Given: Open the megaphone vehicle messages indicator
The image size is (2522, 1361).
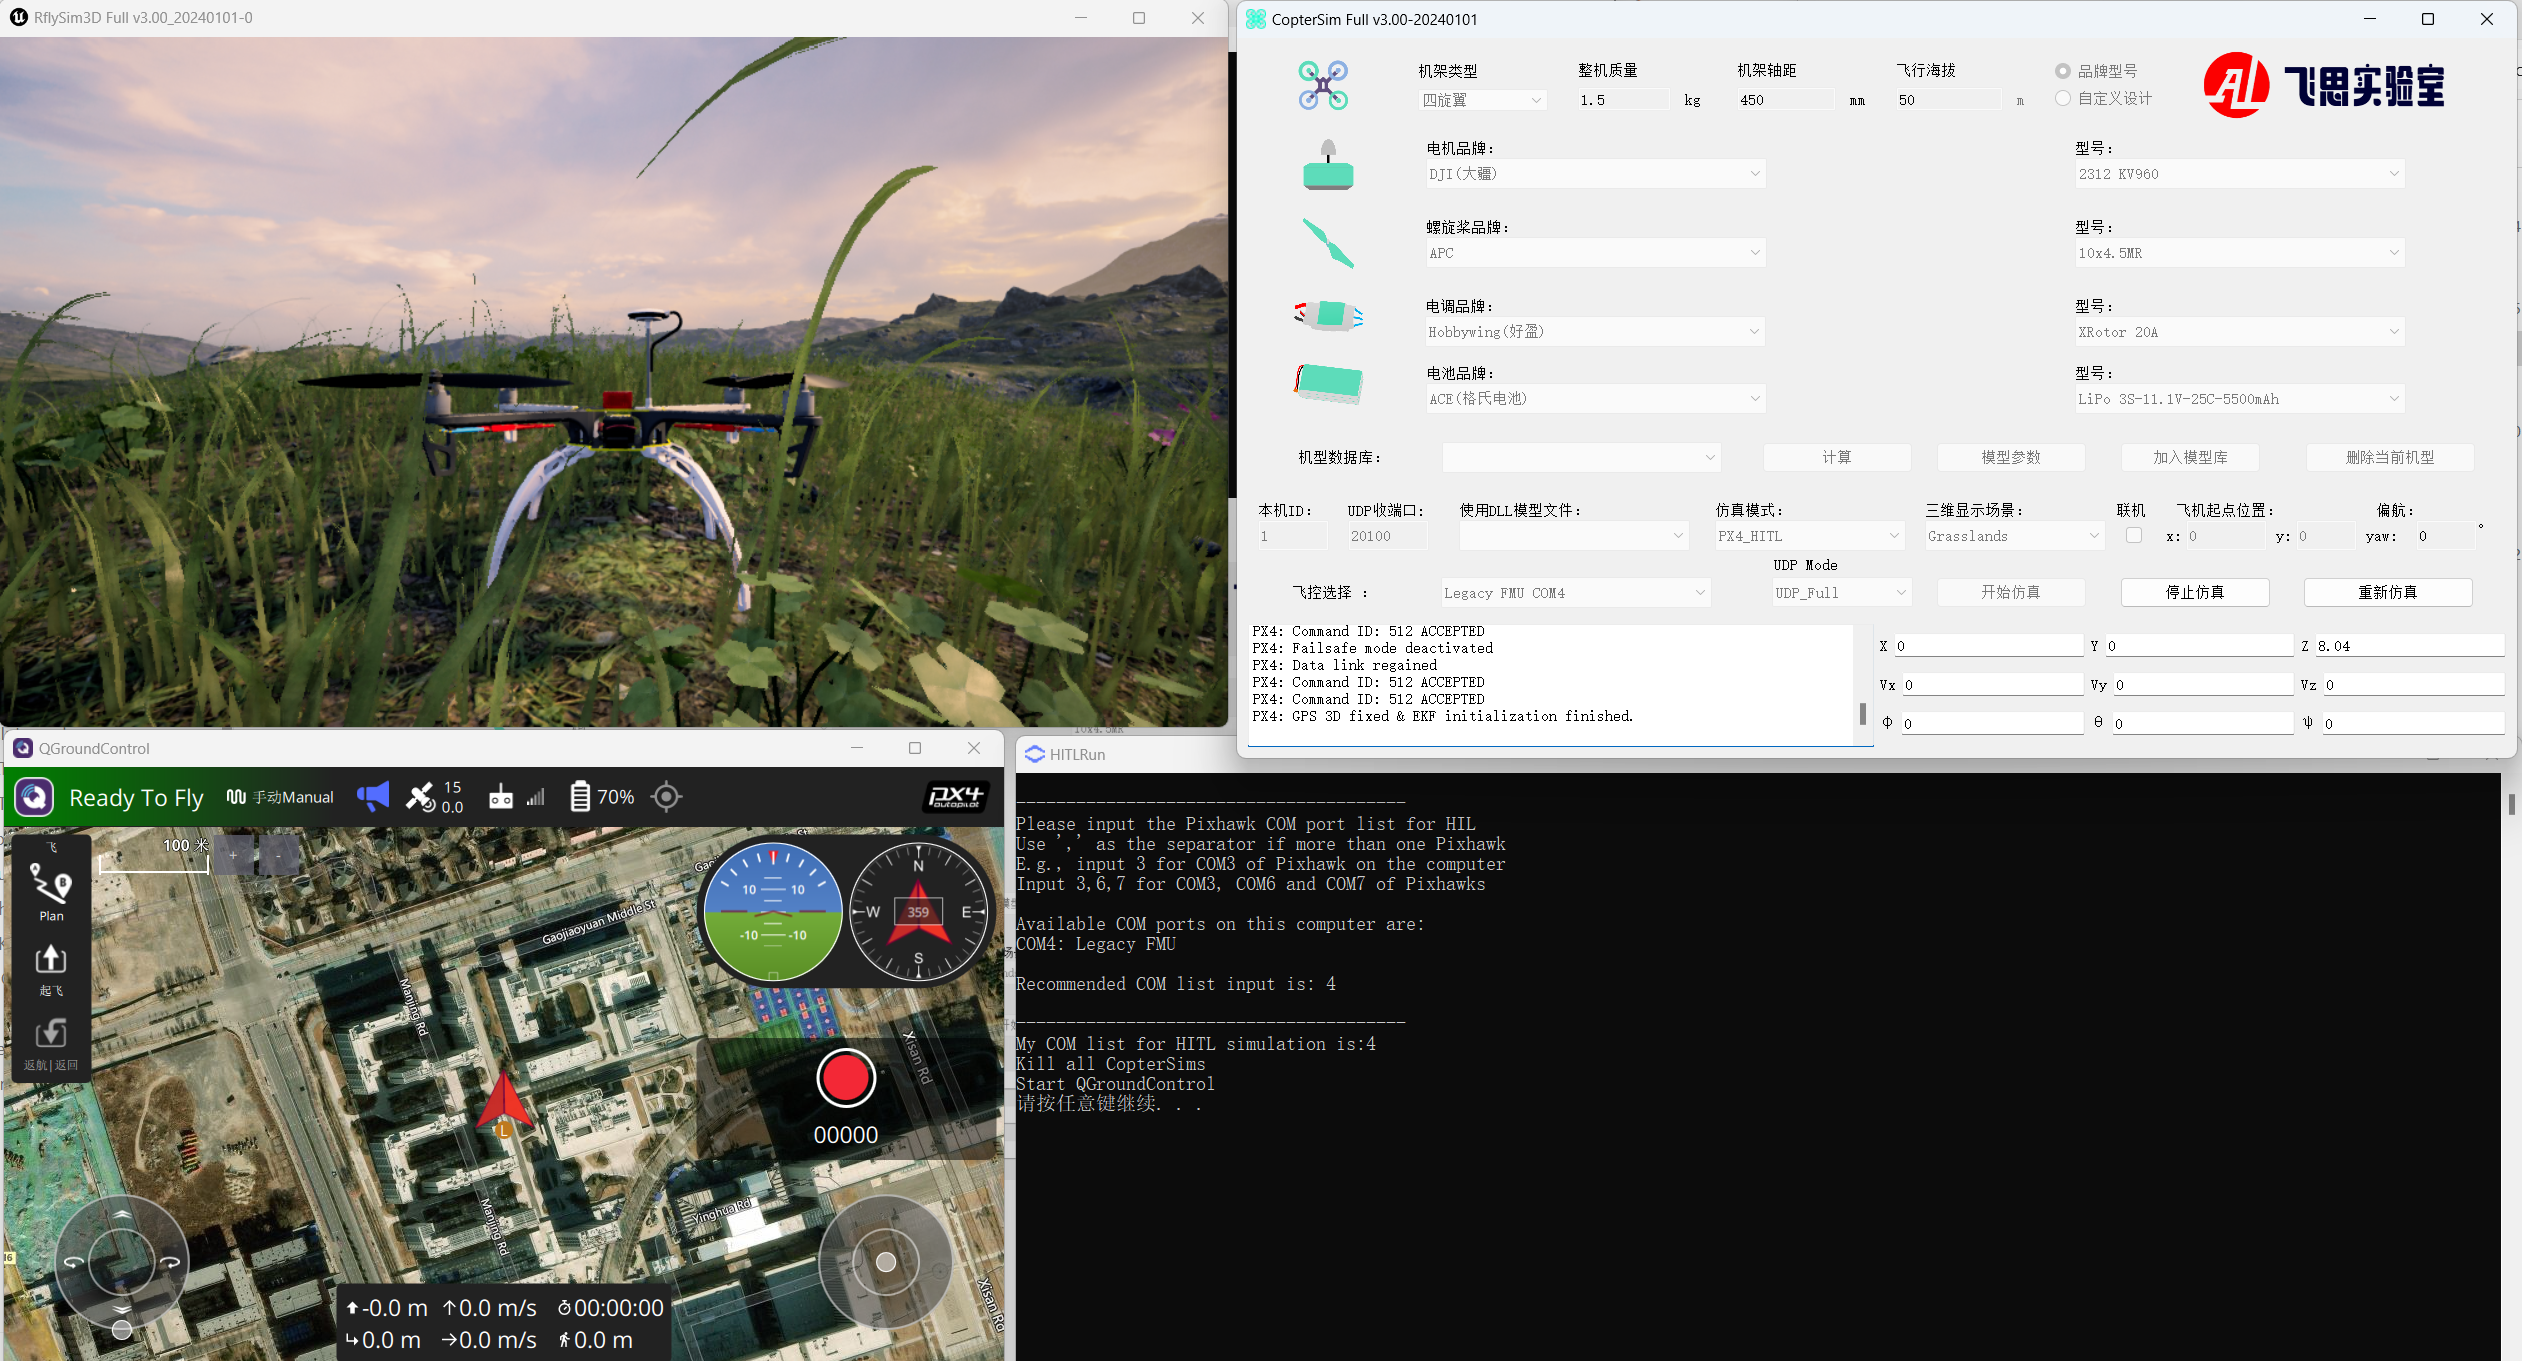Looking at the screenshot, I should tap(373, 797).
